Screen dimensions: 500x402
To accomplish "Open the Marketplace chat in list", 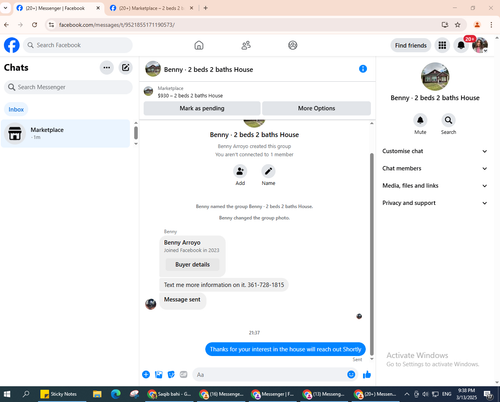I will coord(65,133).
